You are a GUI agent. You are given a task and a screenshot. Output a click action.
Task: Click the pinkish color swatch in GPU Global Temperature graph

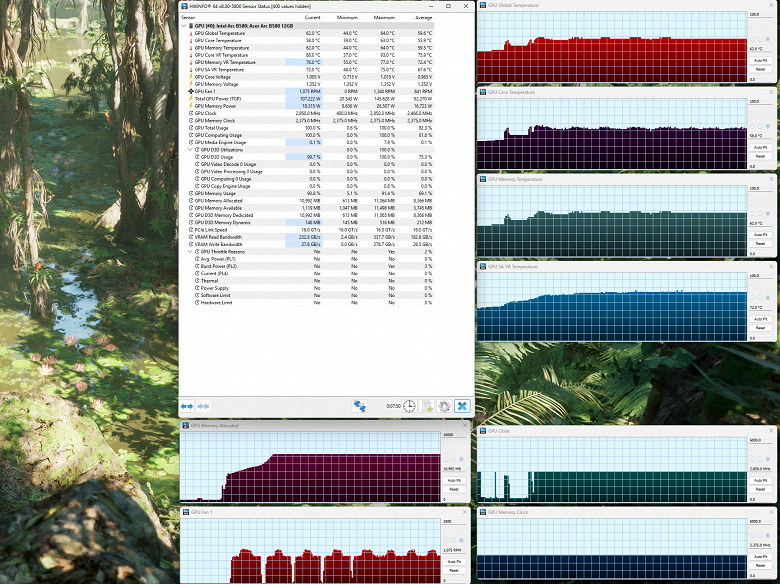point(752,39)
